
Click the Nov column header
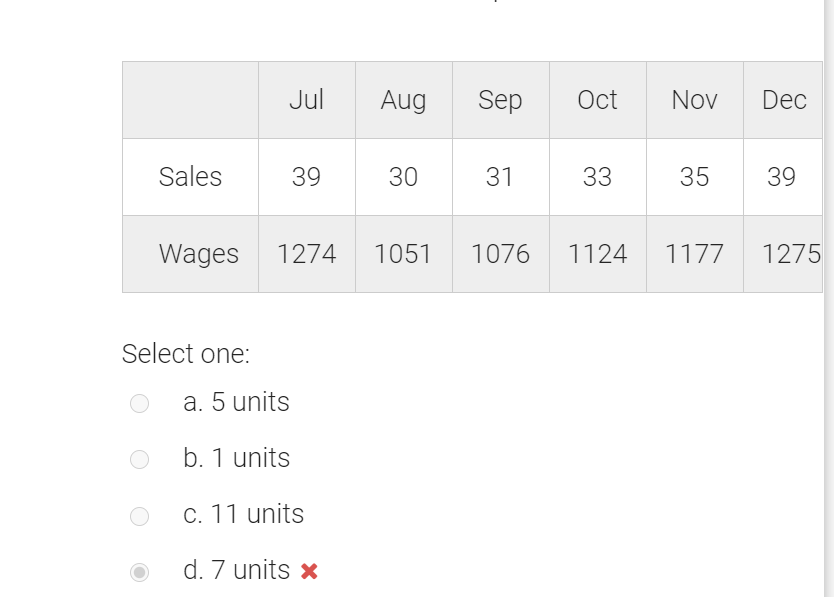(694, 100)
